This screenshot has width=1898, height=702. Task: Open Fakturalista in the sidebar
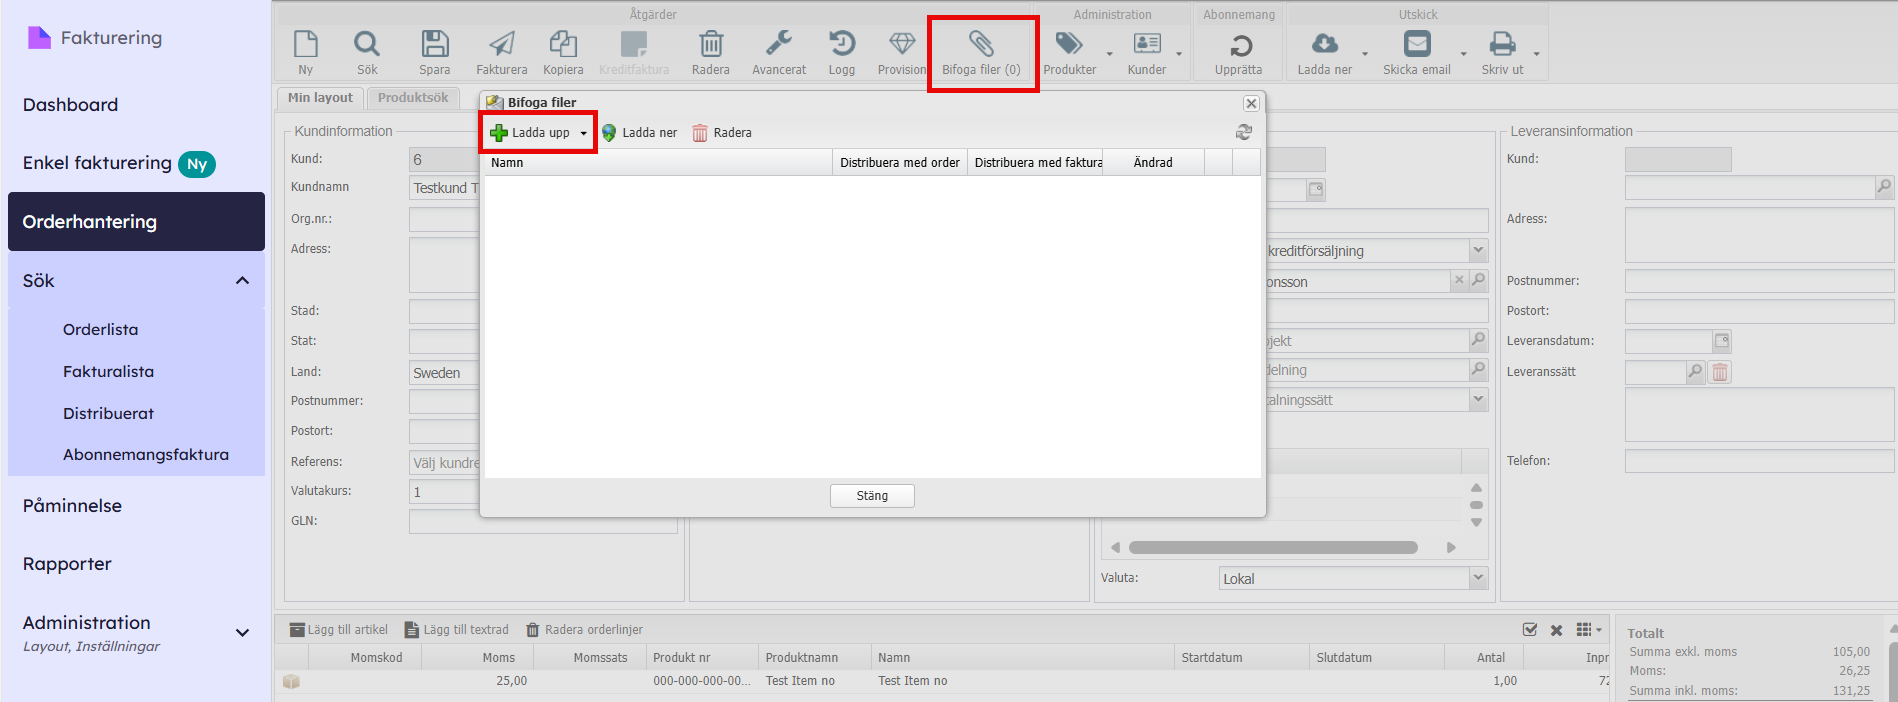(x=108, y=372)
